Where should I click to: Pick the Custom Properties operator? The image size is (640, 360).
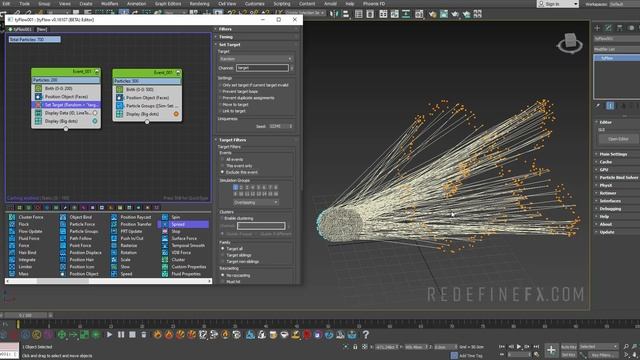189,267
